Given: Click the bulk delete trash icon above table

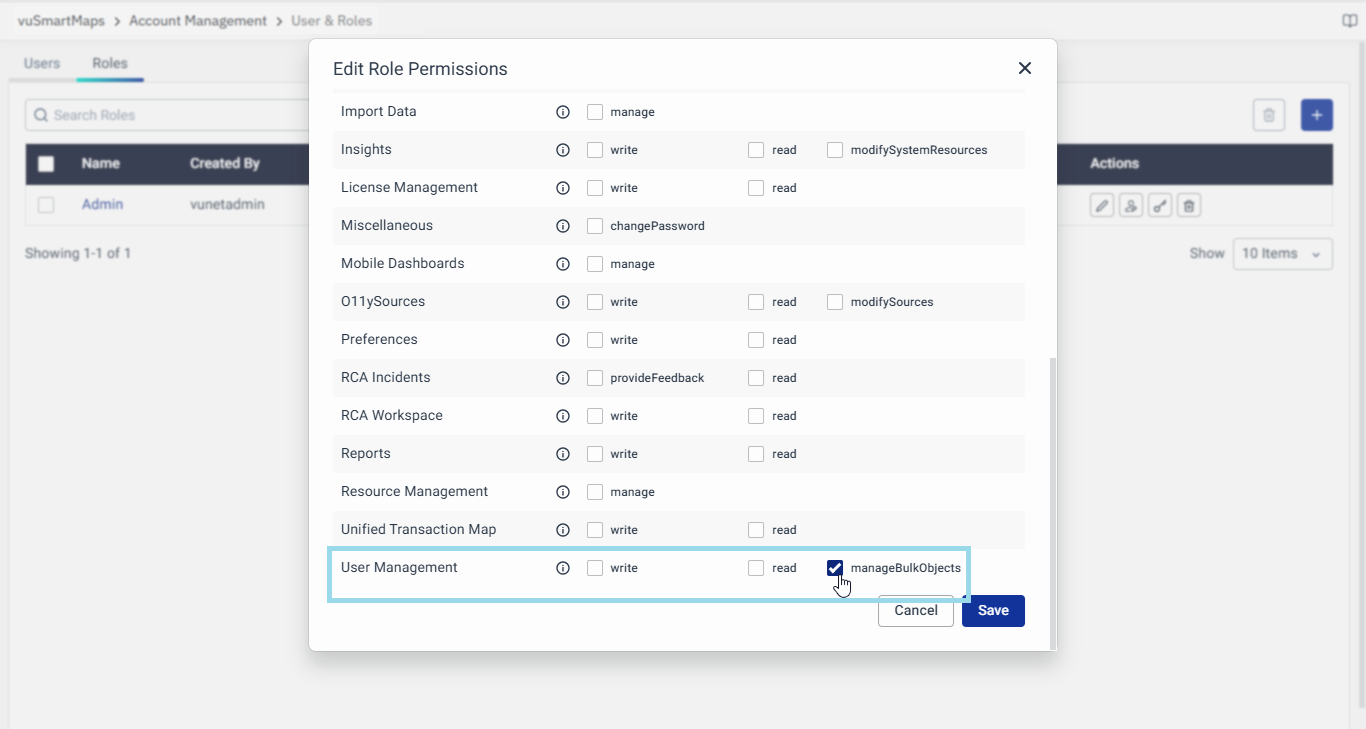Looking at the screenshot, I should tap(1268, 115).
